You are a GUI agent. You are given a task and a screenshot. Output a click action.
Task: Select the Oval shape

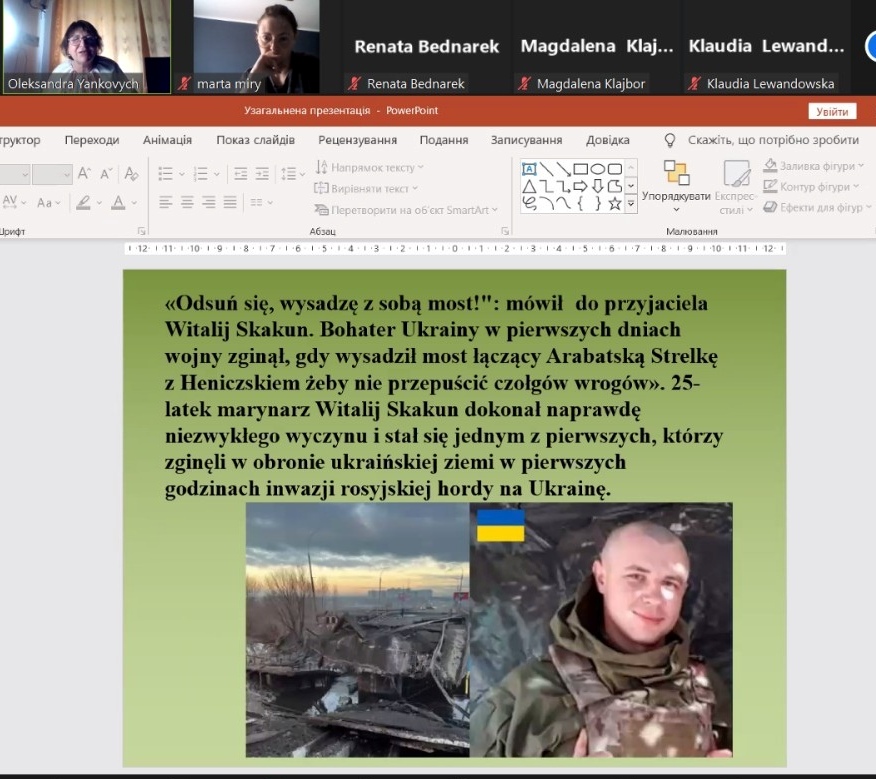tap(598, 169)
